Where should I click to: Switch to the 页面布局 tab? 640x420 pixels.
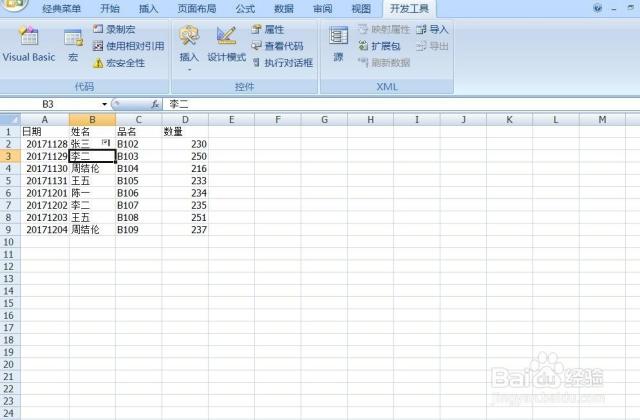(x=196, y=8)
